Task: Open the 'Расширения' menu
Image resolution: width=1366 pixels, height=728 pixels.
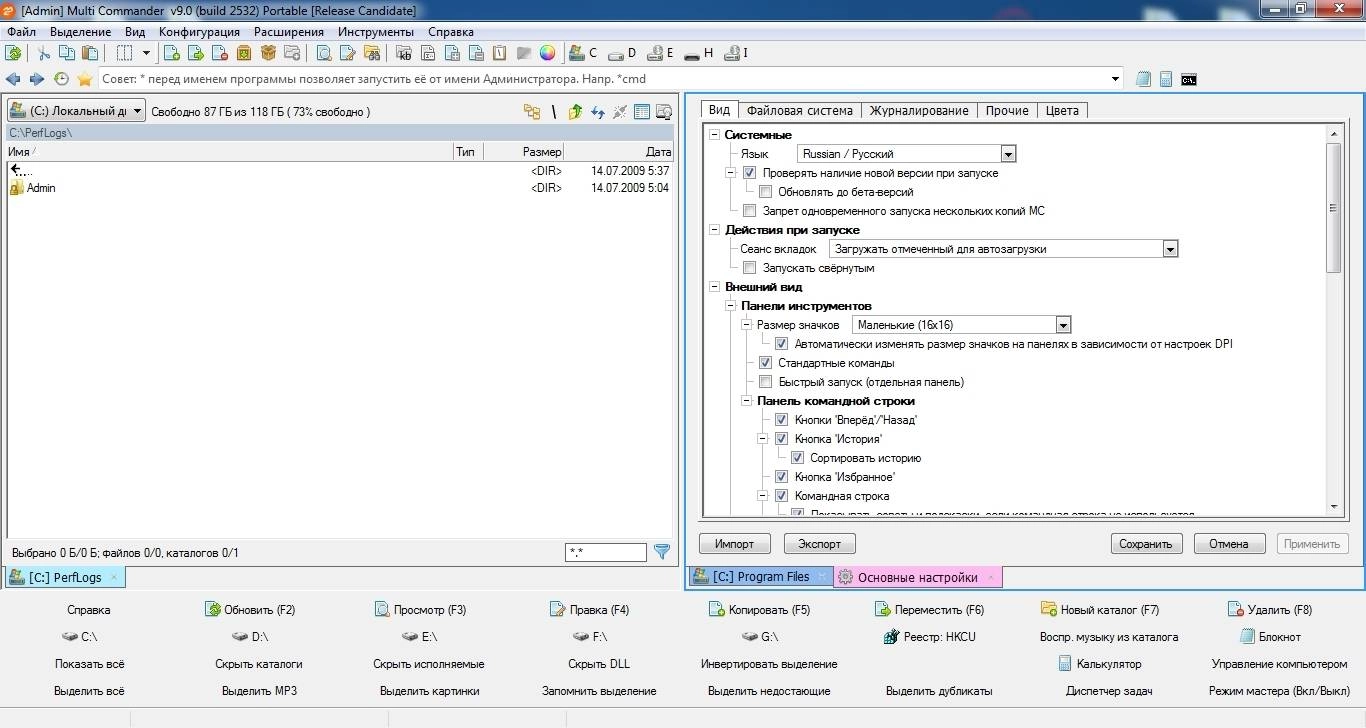Action: (x=288, y=32)
